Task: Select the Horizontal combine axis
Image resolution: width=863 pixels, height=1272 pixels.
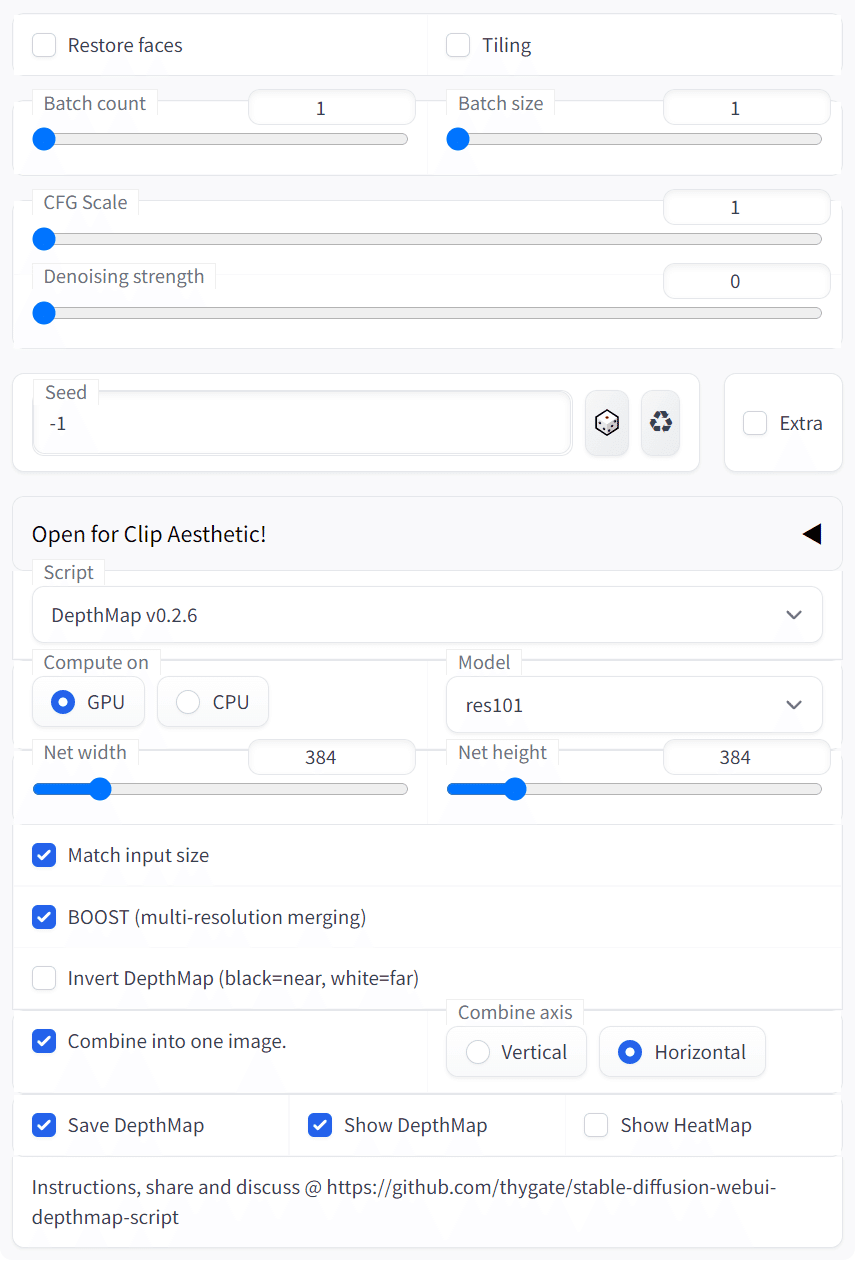Action: click(630, 1052)
